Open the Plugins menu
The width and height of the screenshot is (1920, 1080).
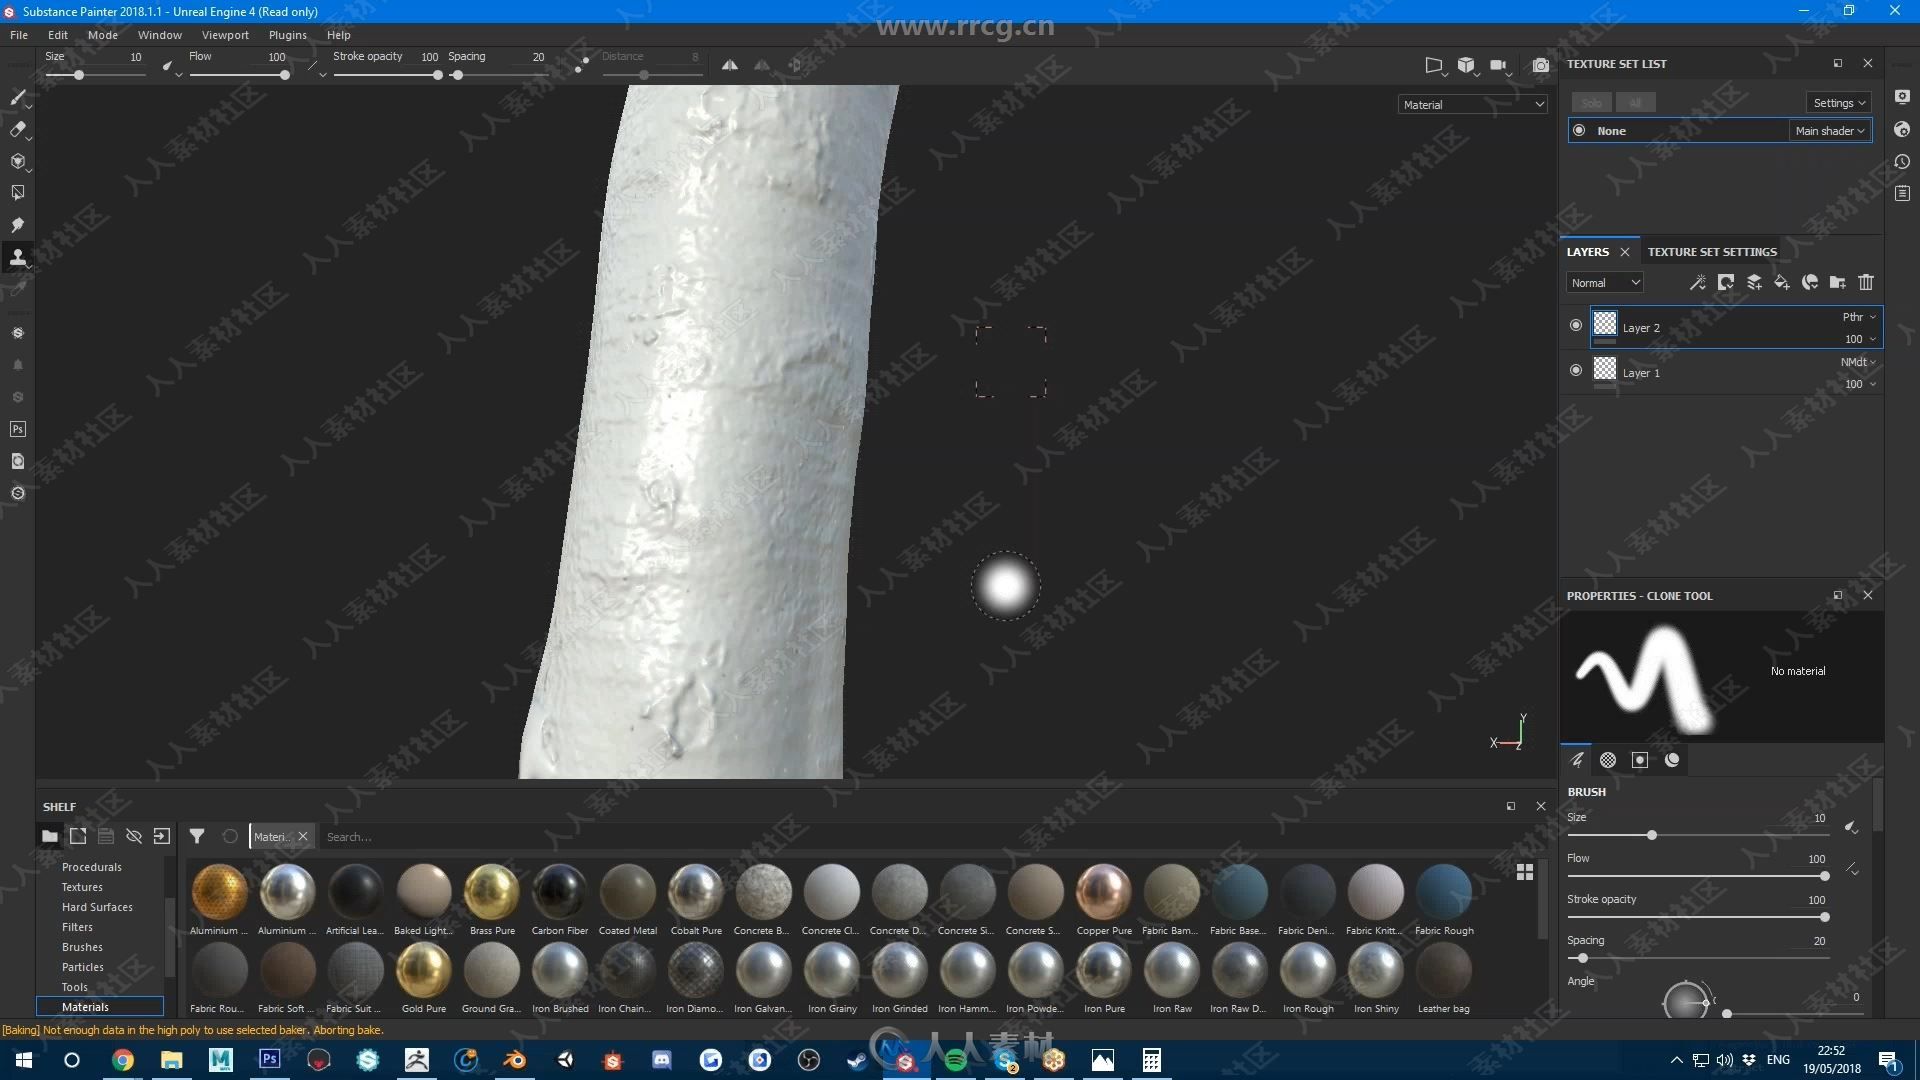pos(286,33)
